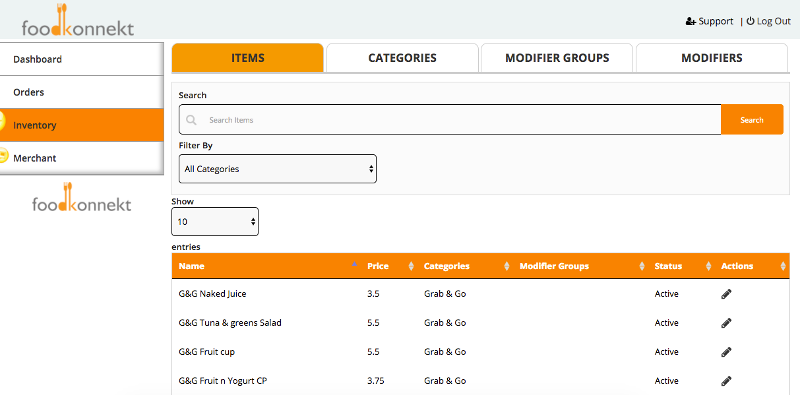Viewport: 800px width, 395px height.
Task: Click the G&G Naked Juice name cell
Action: point(213,294)
